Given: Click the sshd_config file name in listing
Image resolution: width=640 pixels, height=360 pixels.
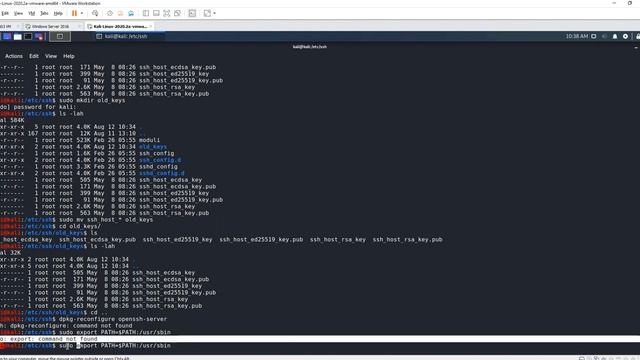Looking at the screenshot, I should coord(158,167).
